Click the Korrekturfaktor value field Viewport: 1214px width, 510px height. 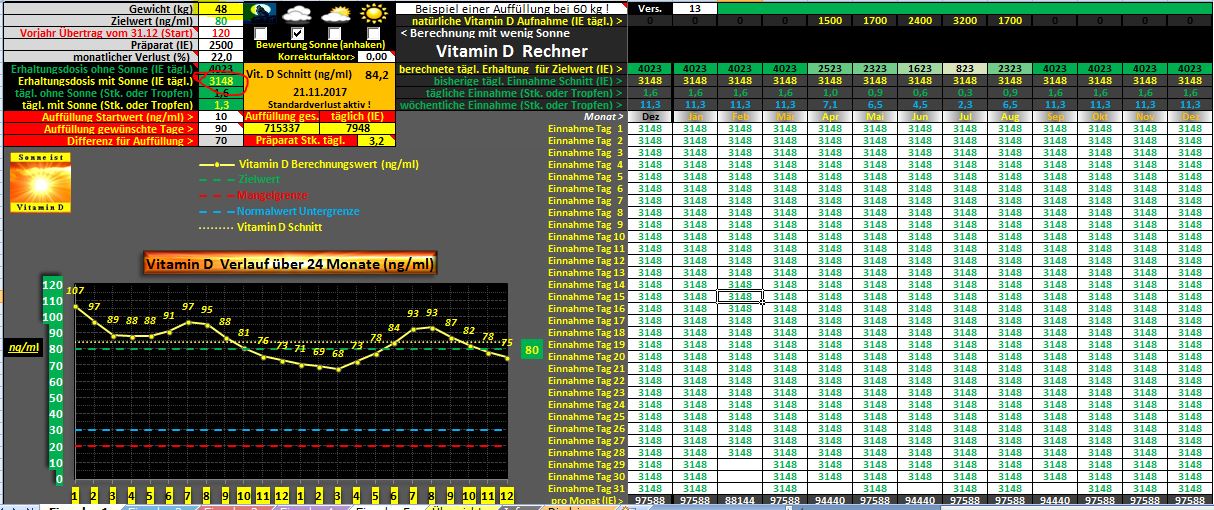pos(376,57)
